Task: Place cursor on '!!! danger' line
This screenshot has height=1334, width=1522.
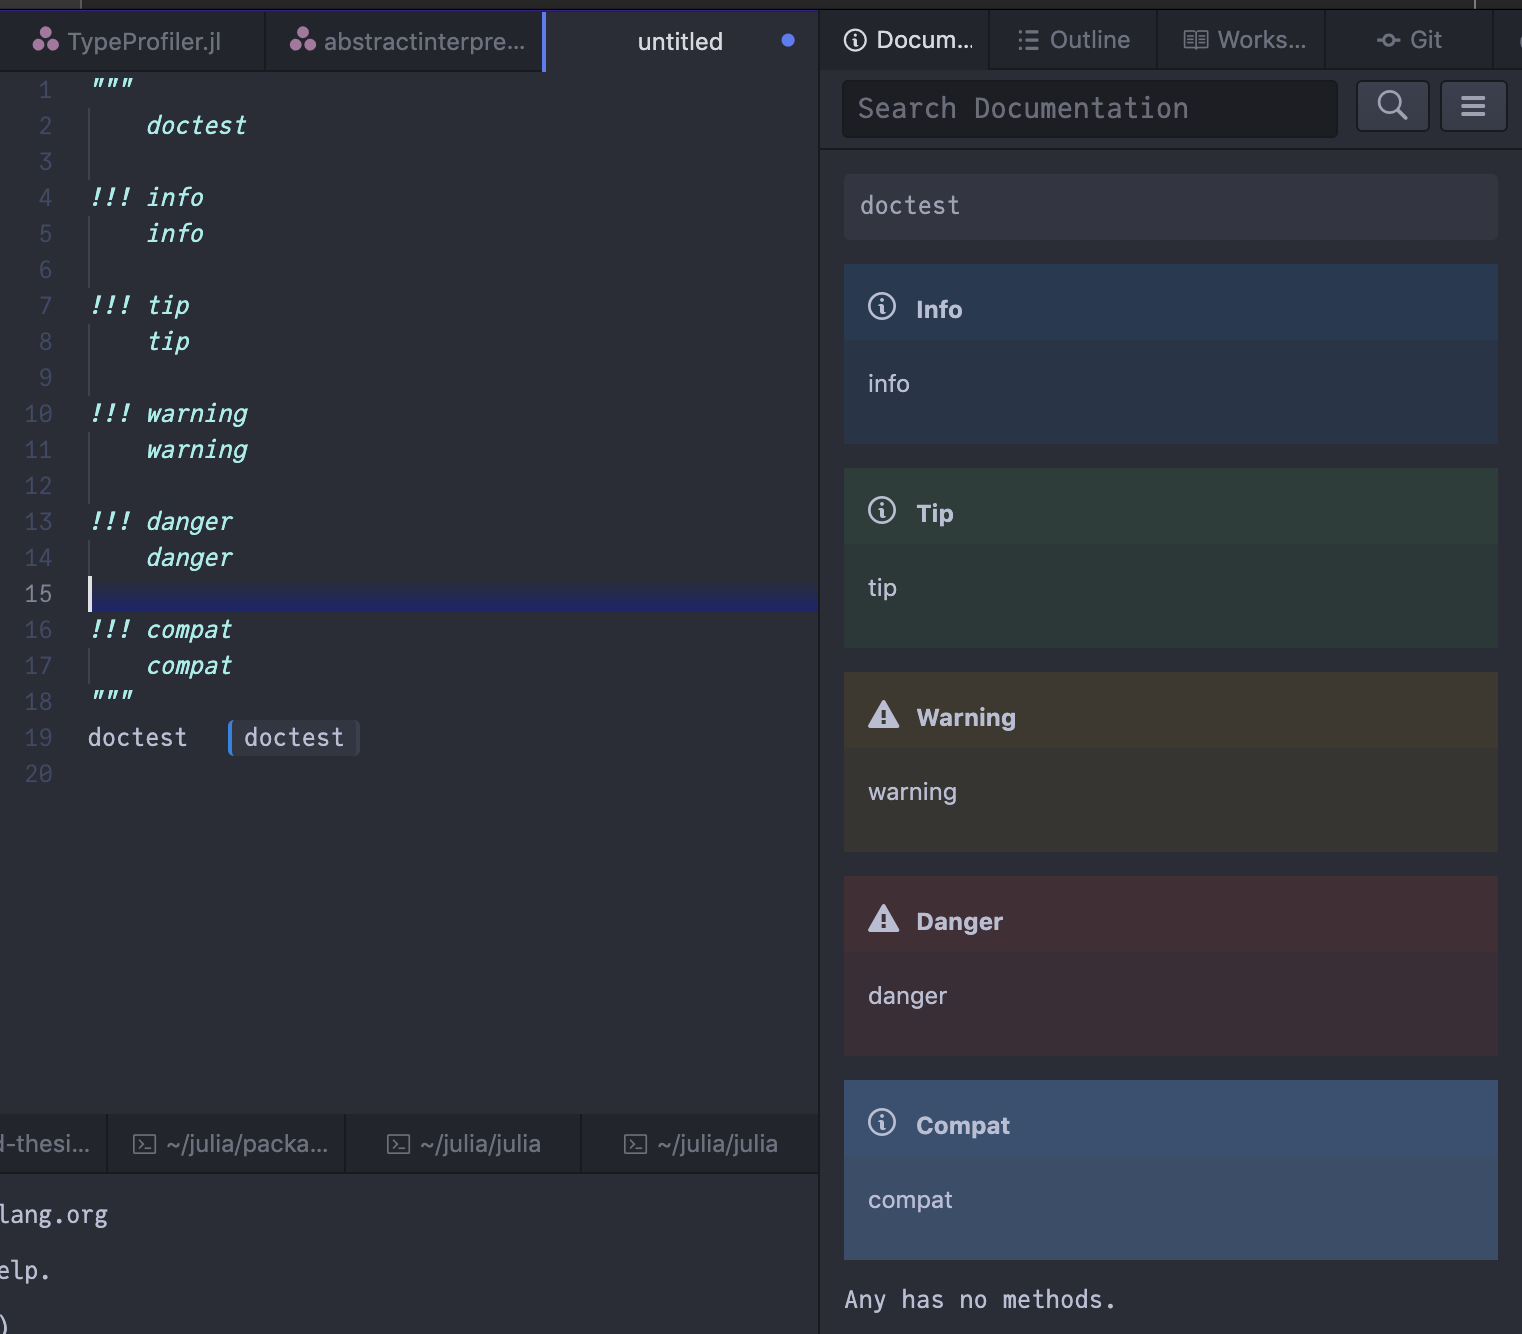Action: [161, 522]
